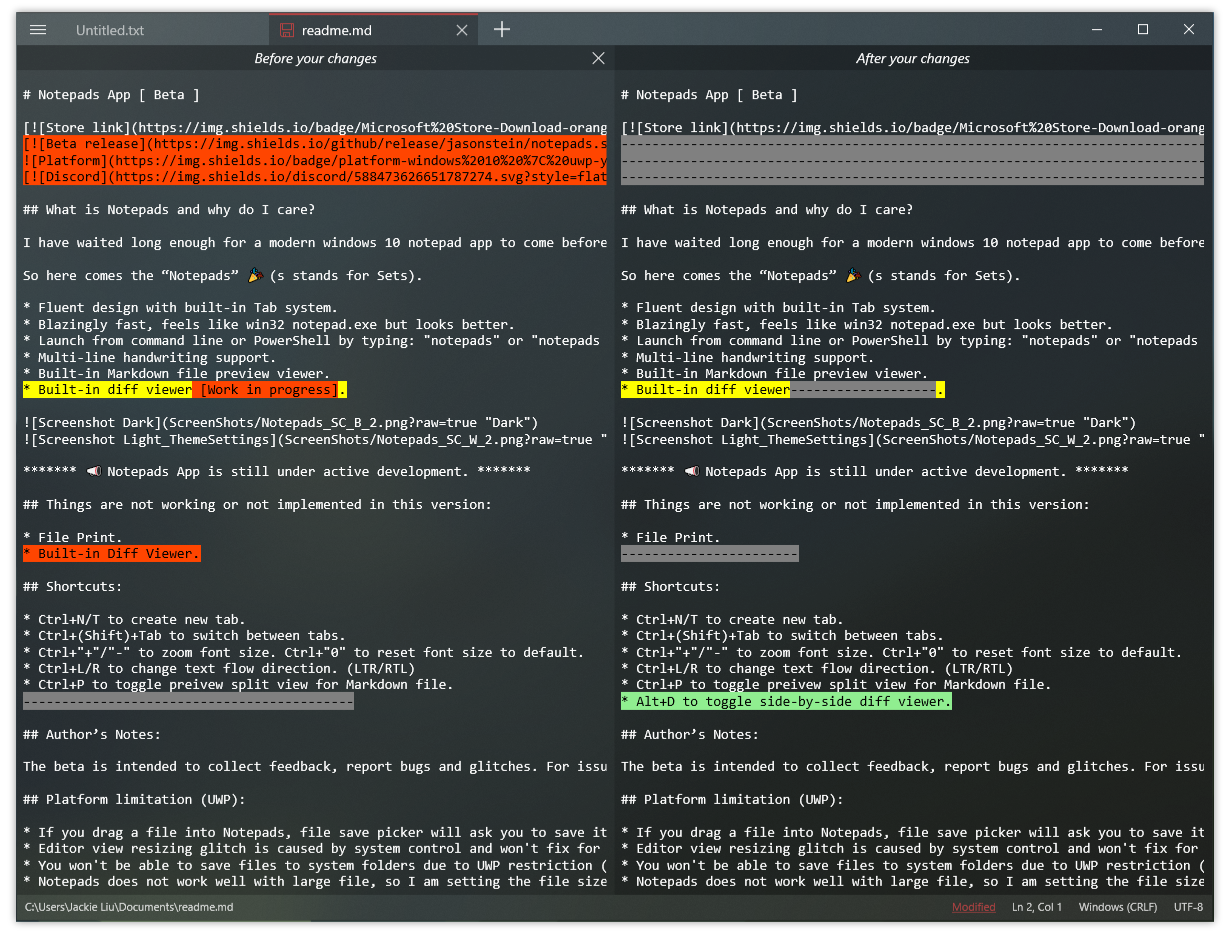Viewport: 1230px width, 934px height.
Task: Click 'Ctrl+L/R to change text flow' line in left pane
Action: [219, 668]
